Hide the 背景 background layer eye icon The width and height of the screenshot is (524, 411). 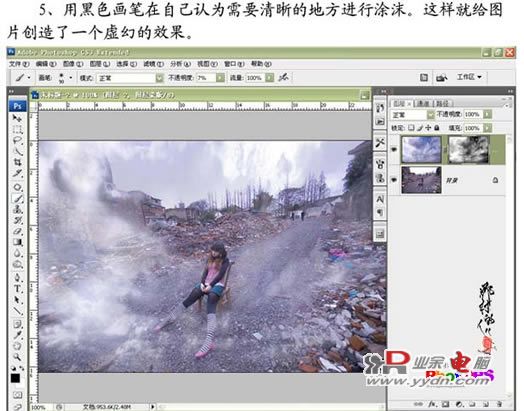point(394,180)
